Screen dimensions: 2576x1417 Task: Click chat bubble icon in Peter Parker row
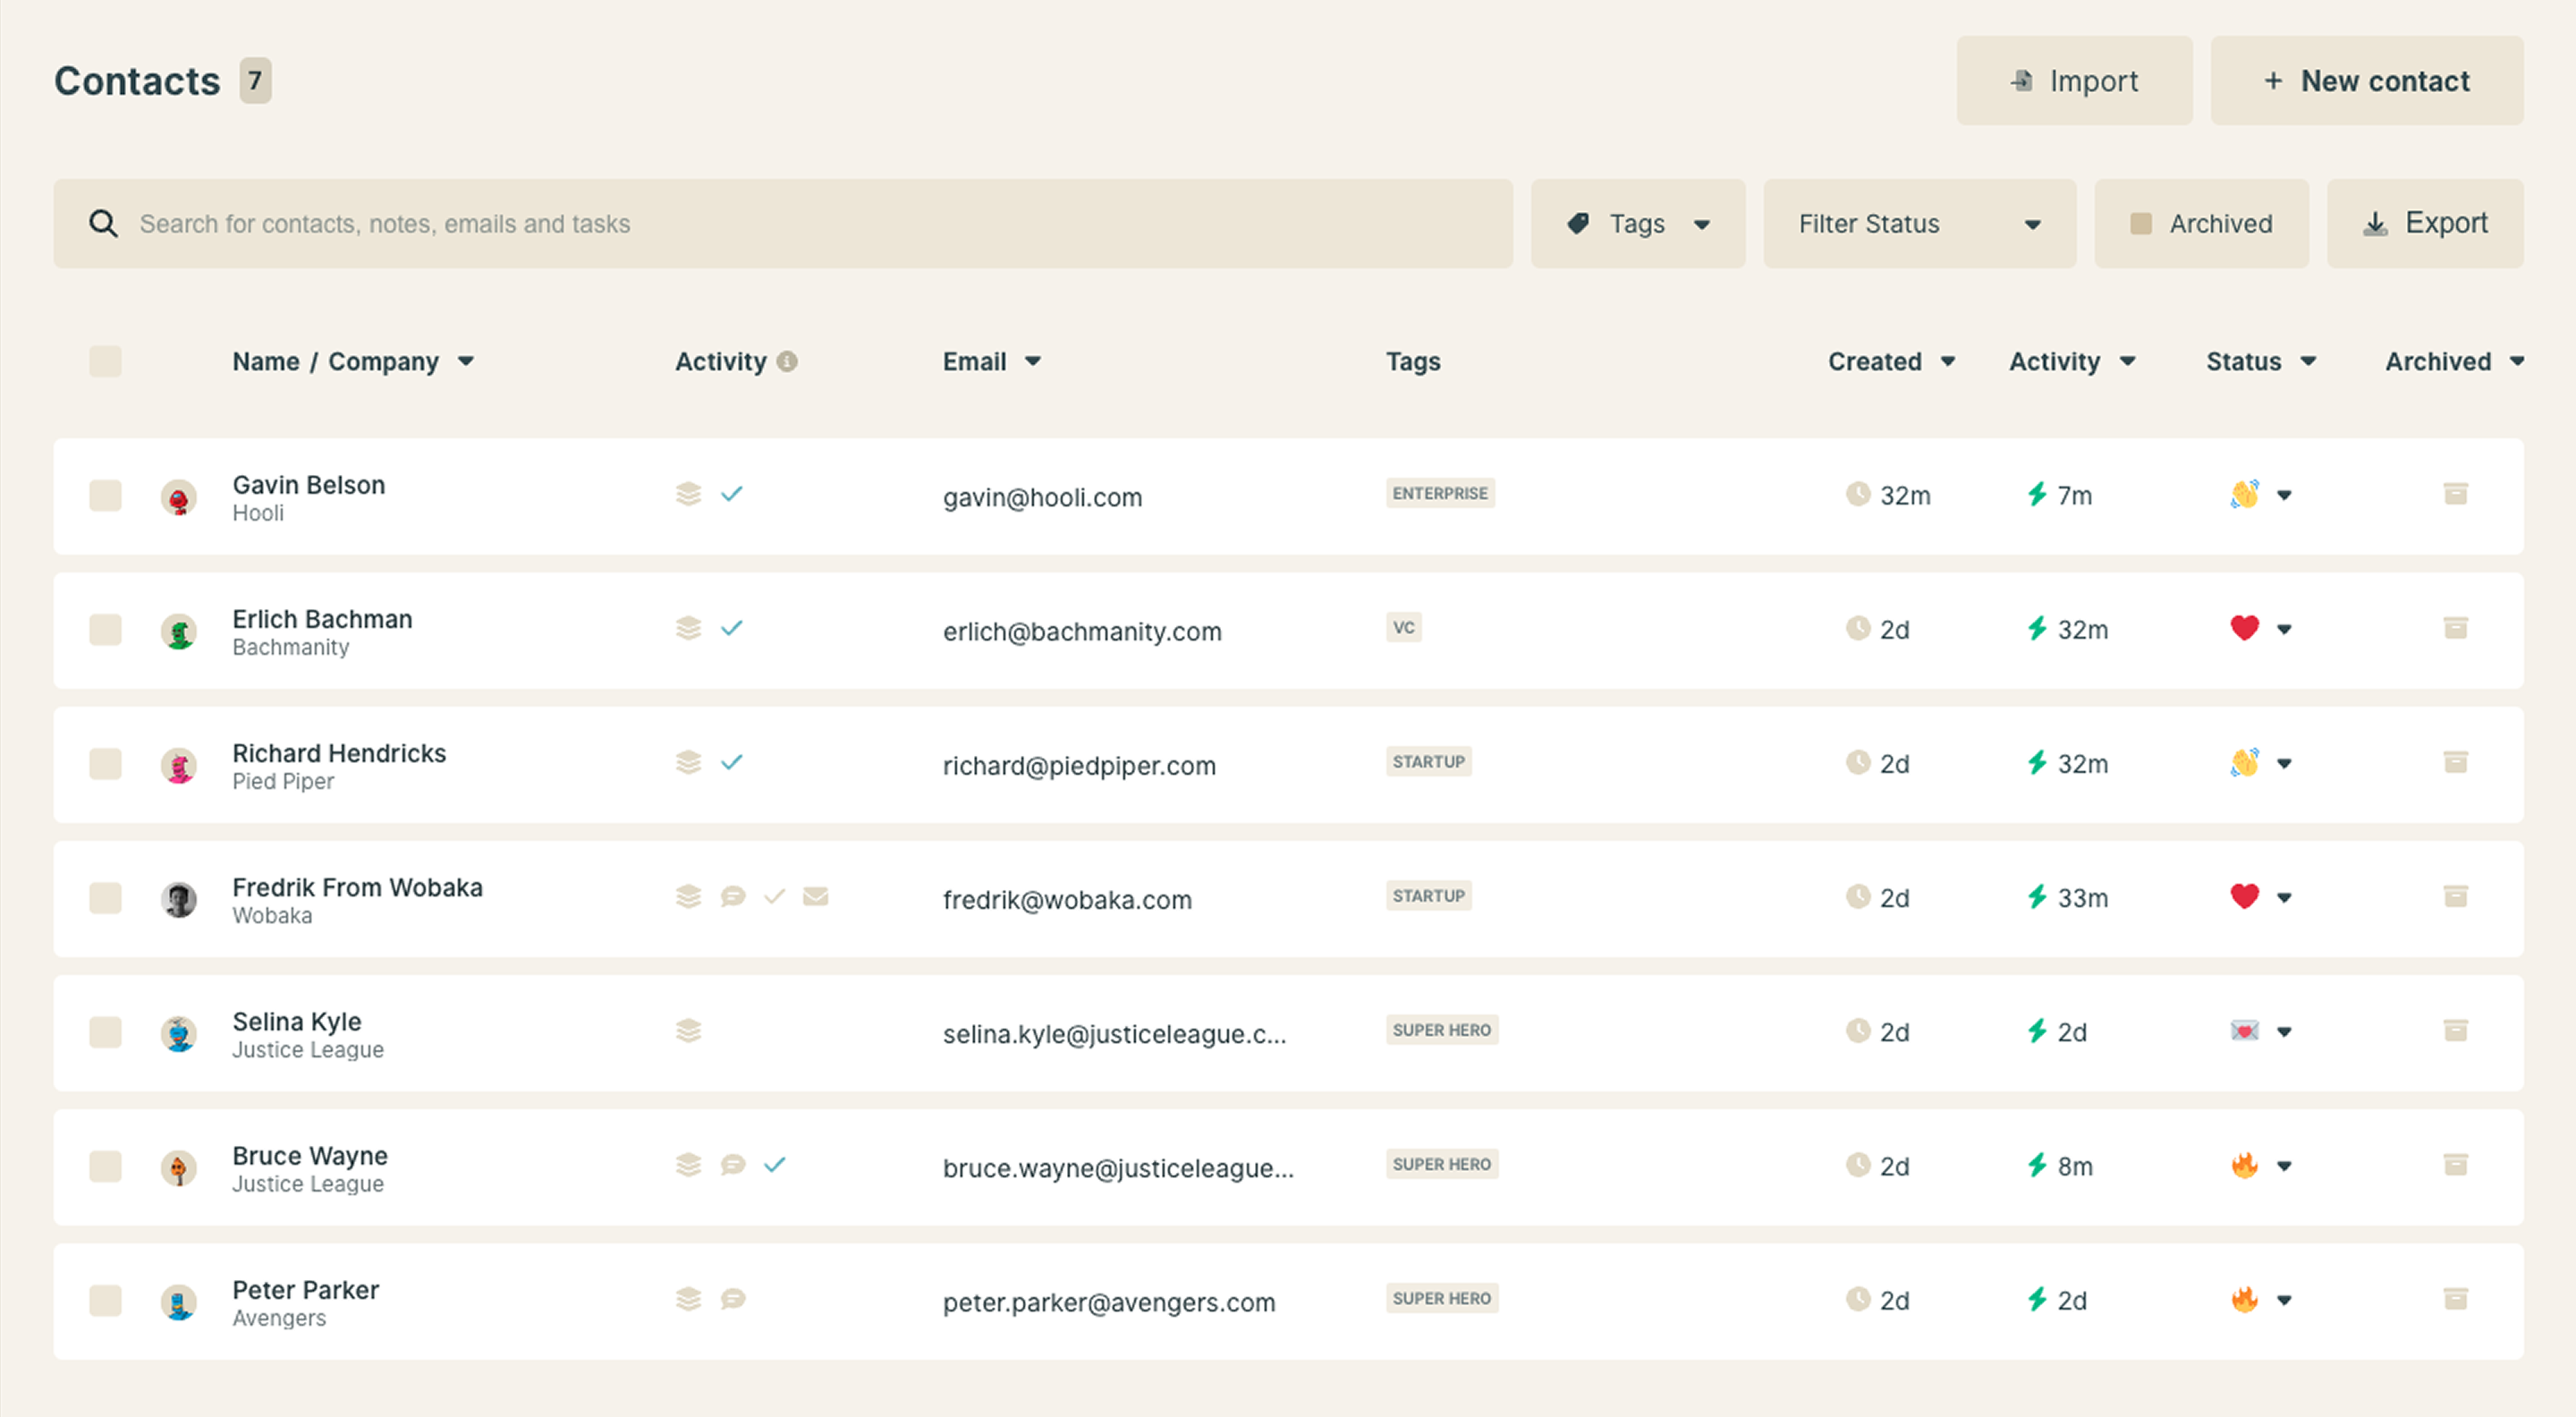733,1299
